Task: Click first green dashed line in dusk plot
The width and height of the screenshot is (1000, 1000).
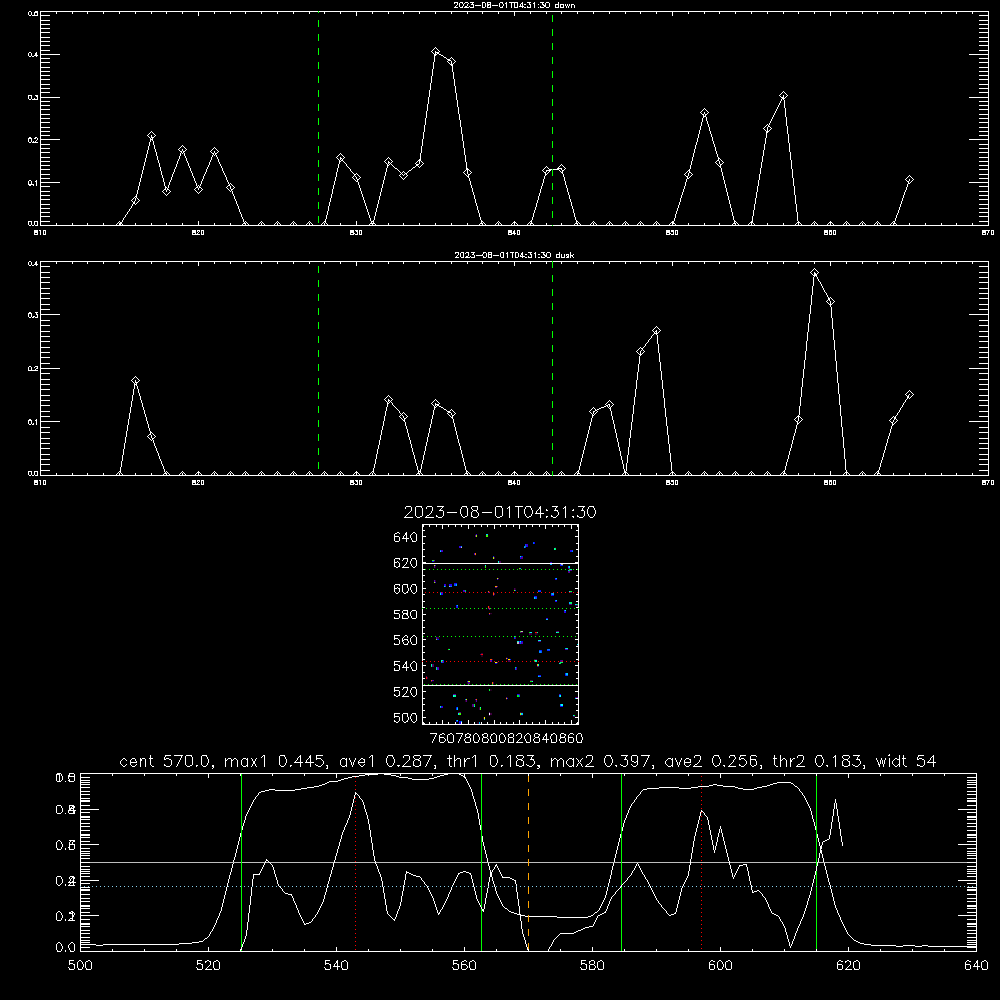Action: click(x=318, y=368)
